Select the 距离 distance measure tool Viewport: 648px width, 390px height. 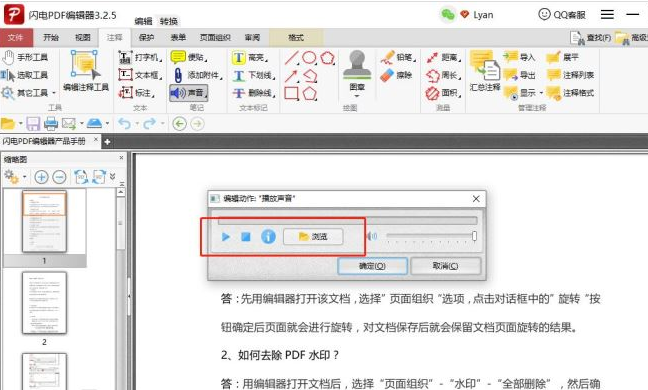[x=443, y=57]
